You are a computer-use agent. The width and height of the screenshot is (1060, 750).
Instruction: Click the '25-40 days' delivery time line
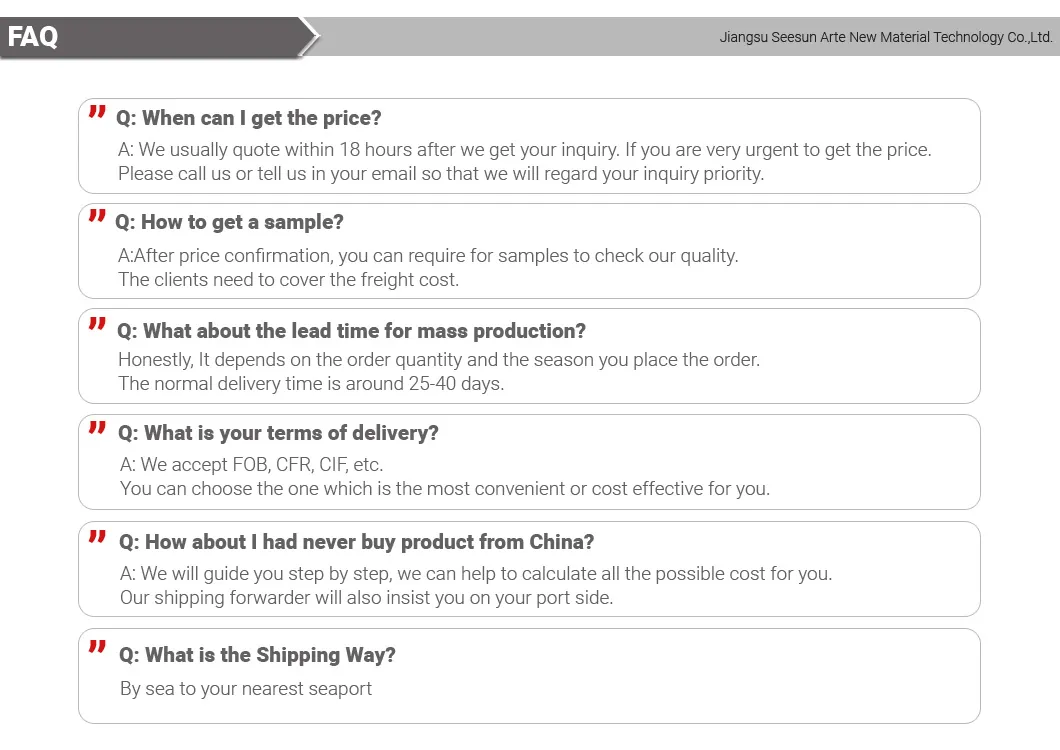311,383
